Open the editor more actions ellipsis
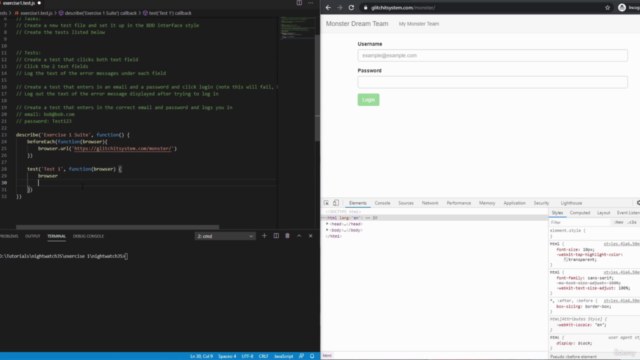The width and height of the screenshot is (640, 360). [x=311, y=3]
